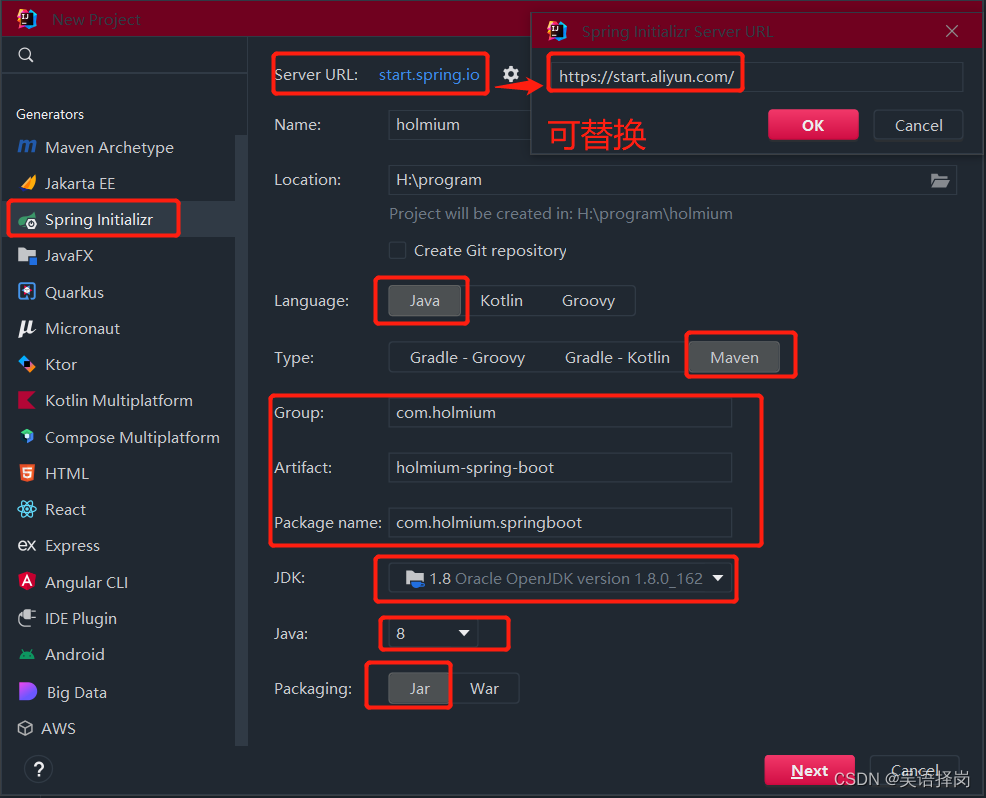Click the generators list scrollbar
The image size is (986, 798).
coord(241,440)
